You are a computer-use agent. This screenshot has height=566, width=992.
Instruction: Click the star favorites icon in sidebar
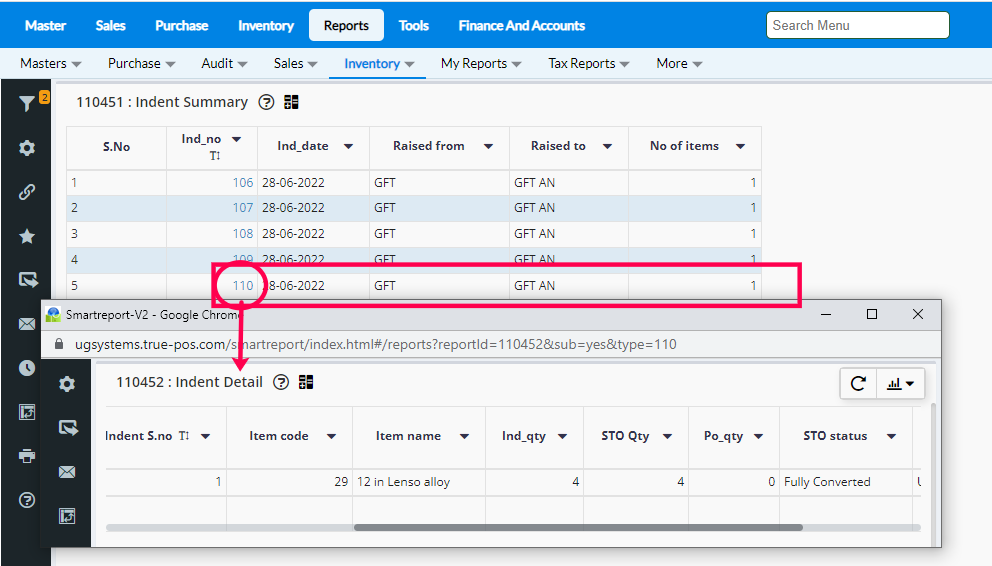point(27,236)
